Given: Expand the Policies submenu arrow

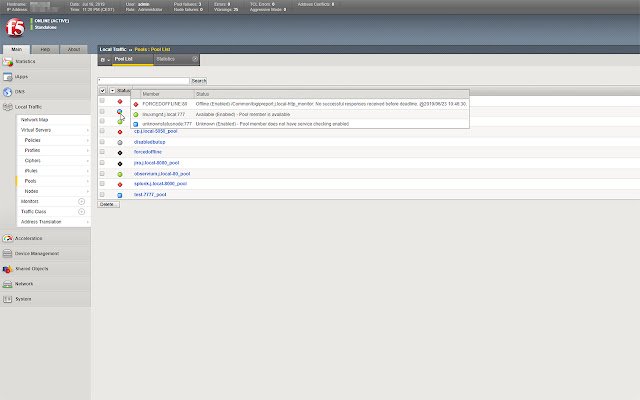Looking at the screenshot, I should pyautogui.click(x=87, y=140).
